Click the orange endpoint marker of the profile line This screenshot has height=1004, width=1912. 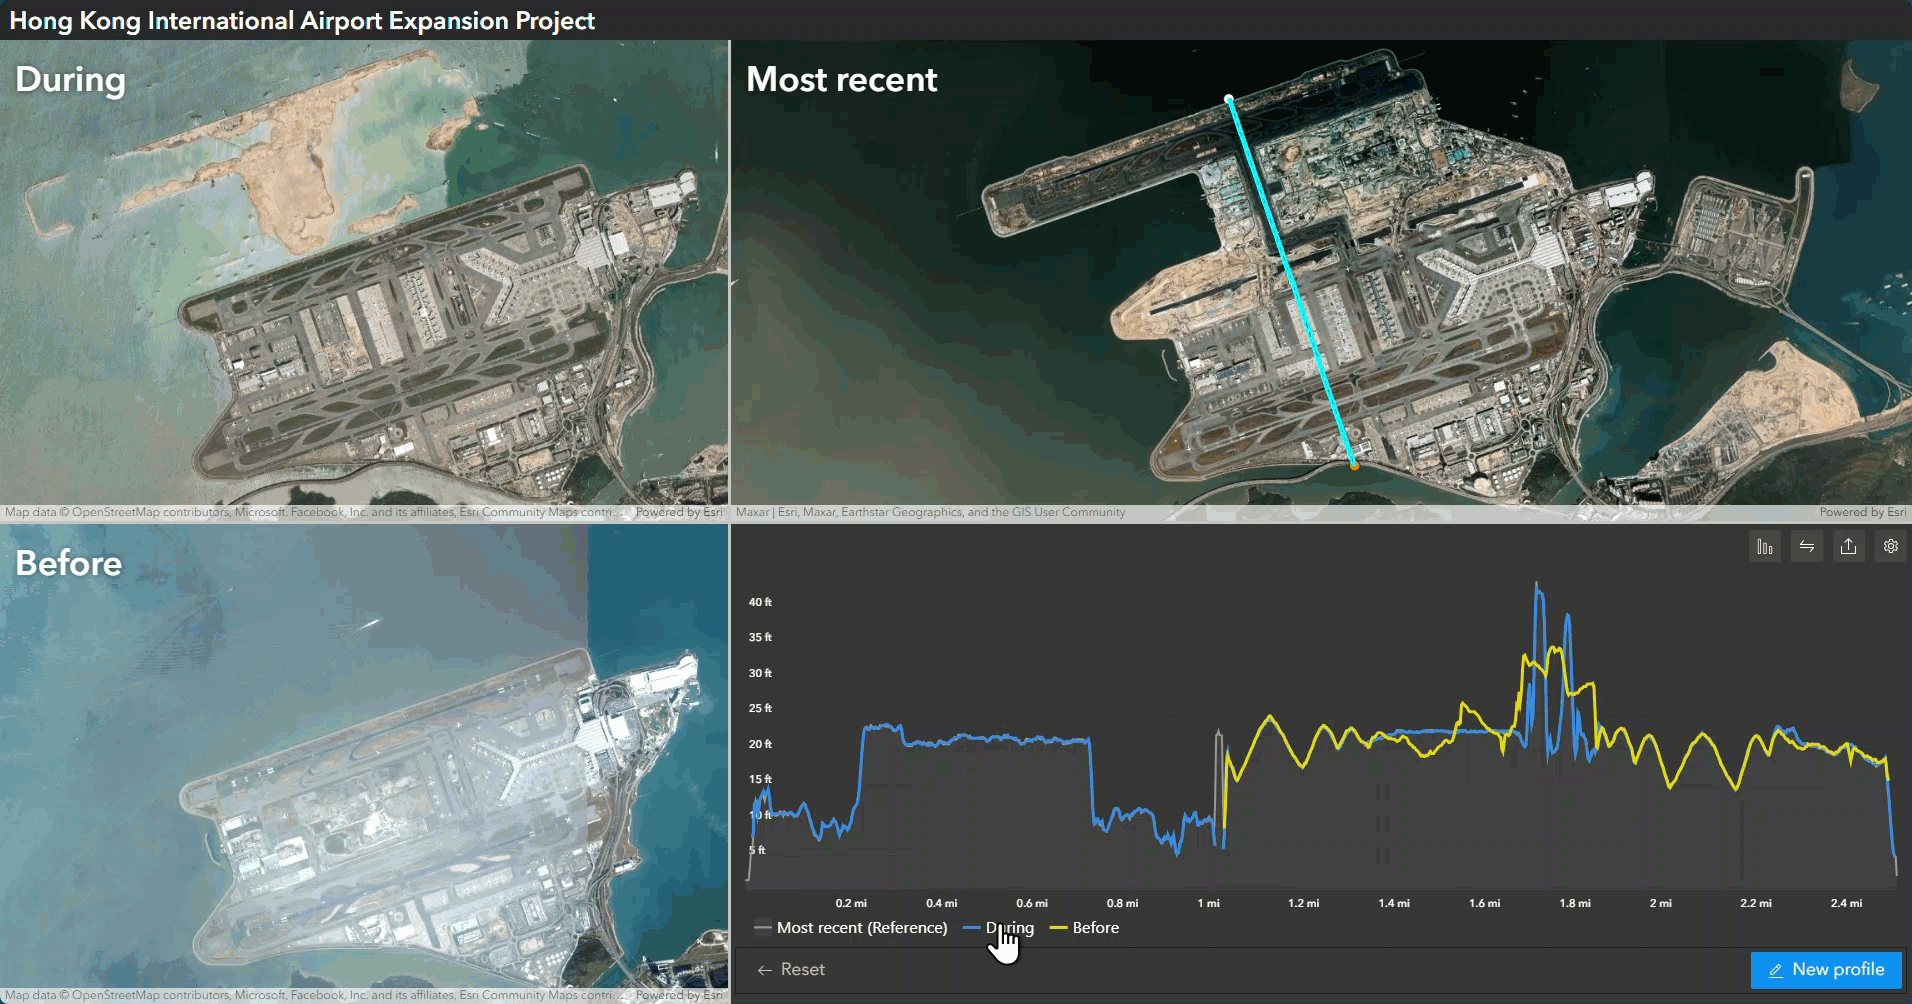pyautogui.click(x=1354, y=464)
